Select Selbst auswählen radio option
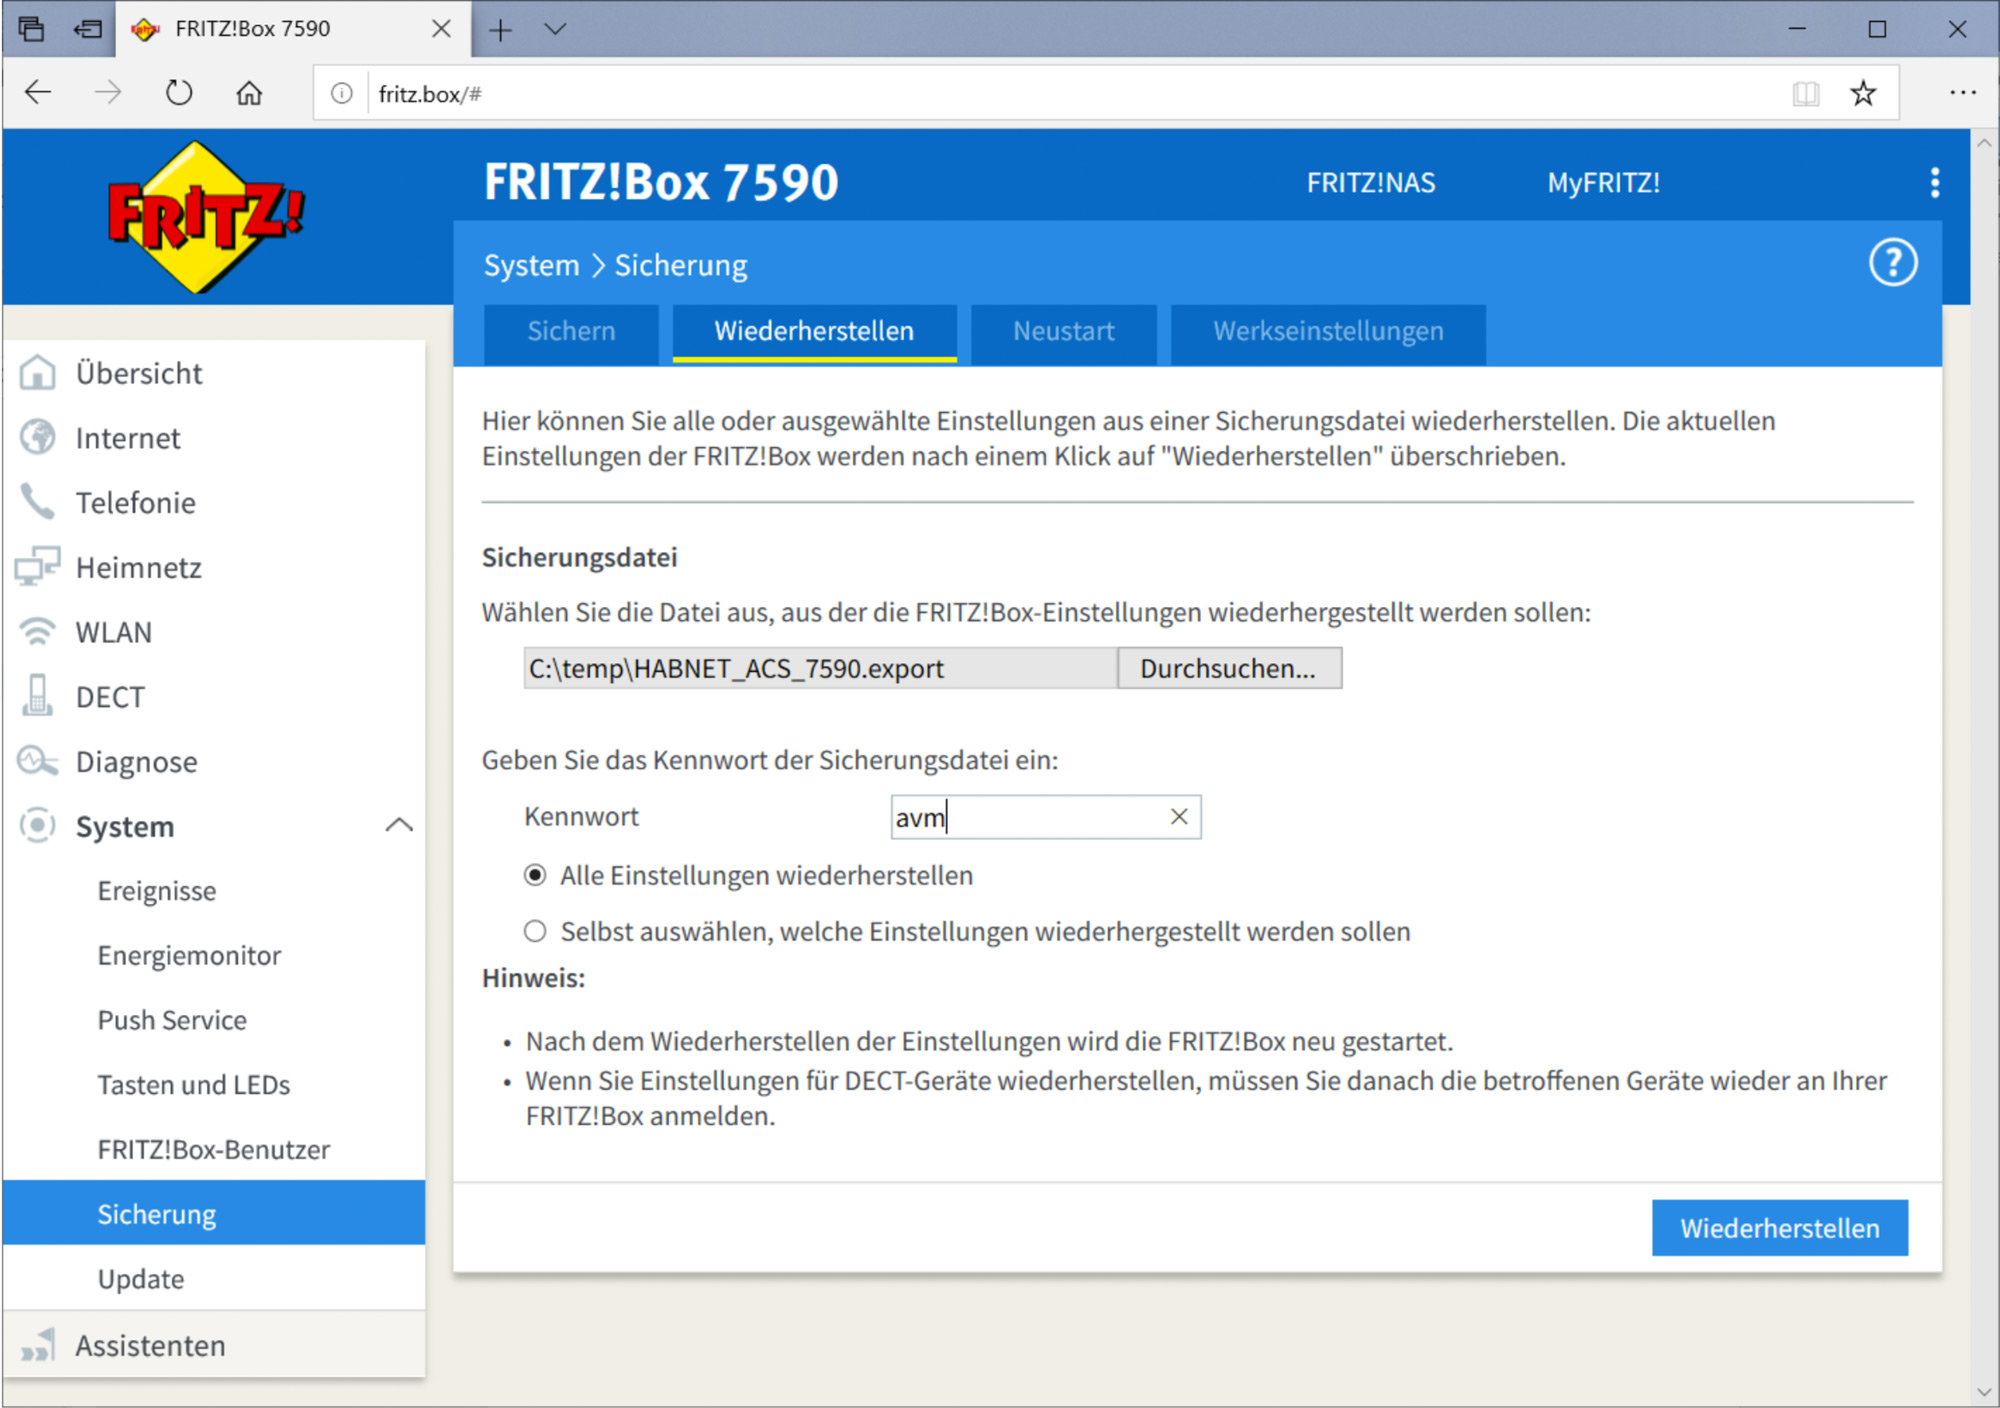 click(x=536, y=932)
